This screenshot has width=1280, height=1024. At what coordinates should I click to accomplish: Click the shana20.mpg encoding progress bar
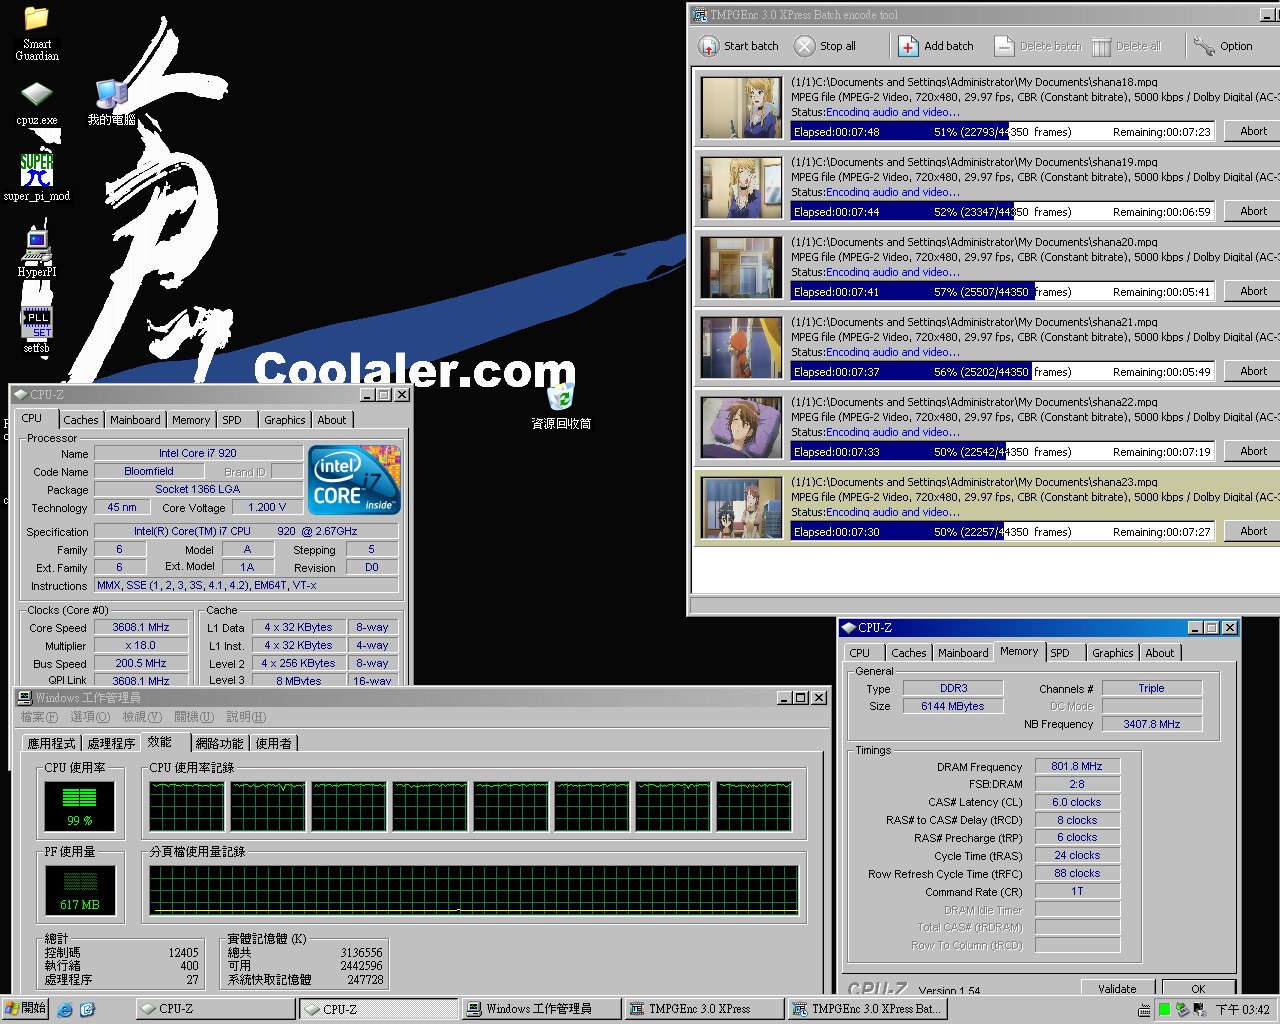(1003, 292)
